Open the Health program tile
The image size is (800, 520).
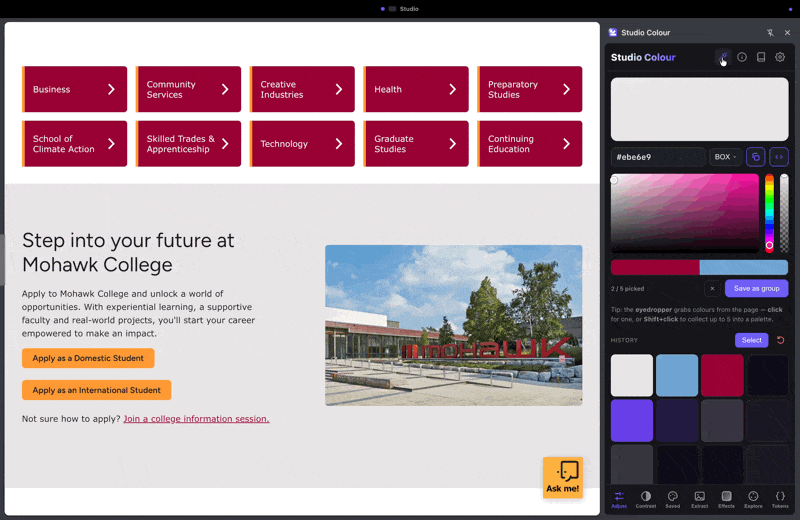[416, 89]
